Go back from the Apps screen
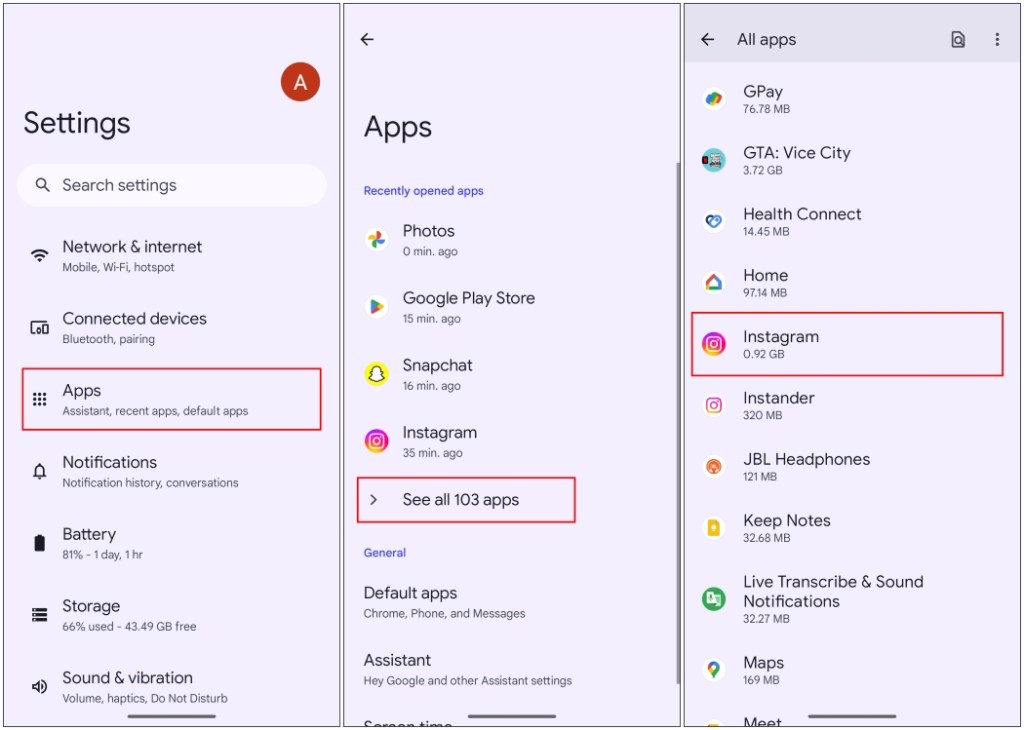Image resolution: width=1024 pixels, height=730 pixels. (x=368, y=39)
